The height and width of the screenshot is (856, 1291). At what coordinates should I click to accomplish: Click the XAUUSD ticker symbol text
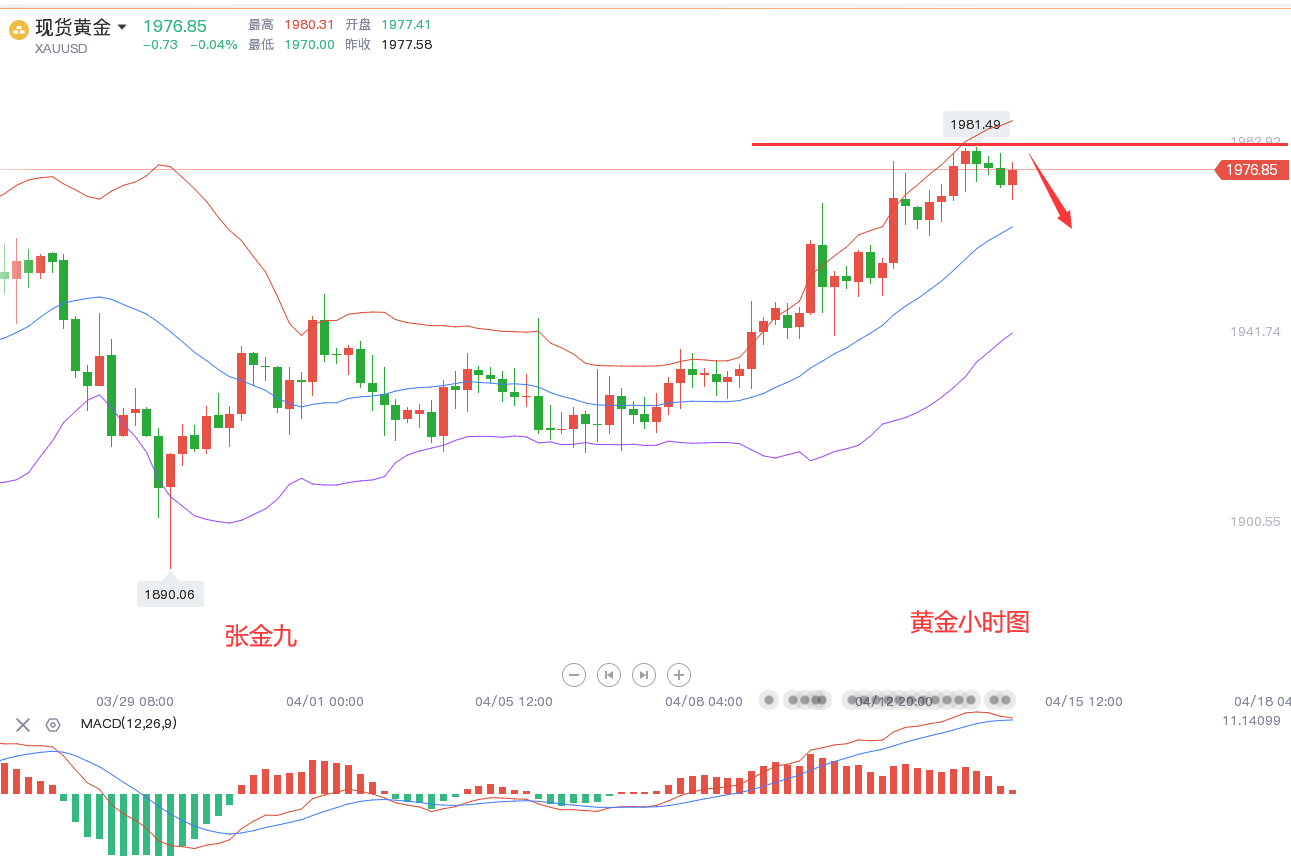tap(61, 48)
